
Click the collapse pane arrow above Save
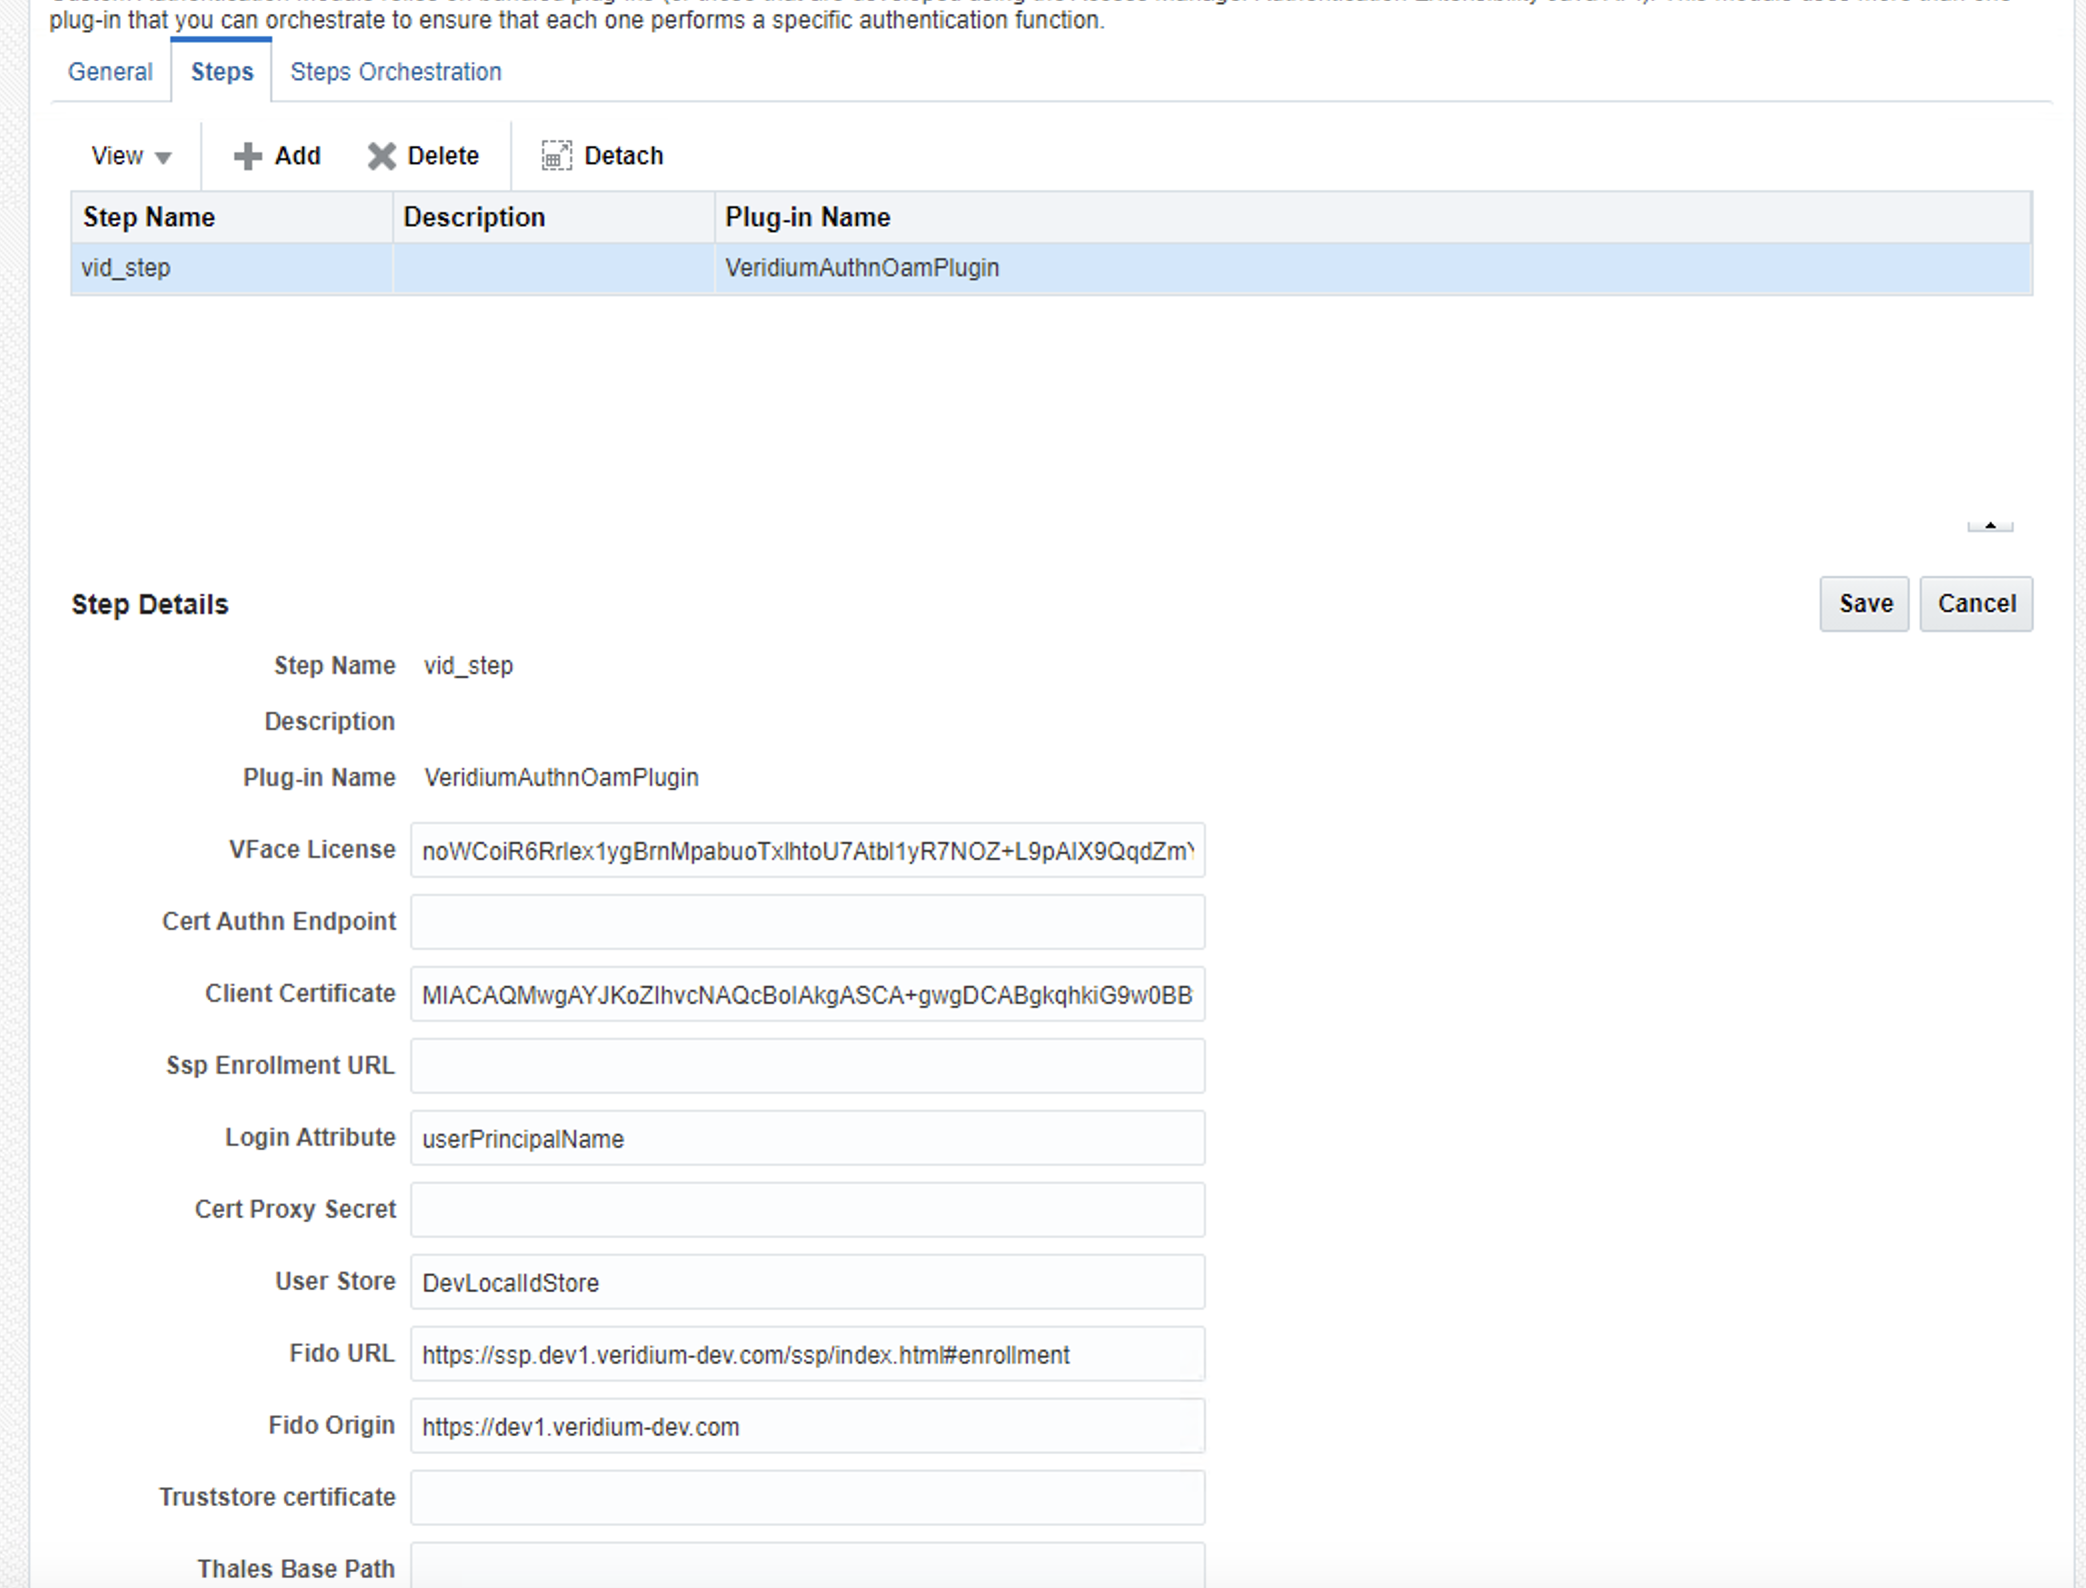point(1989,526)
